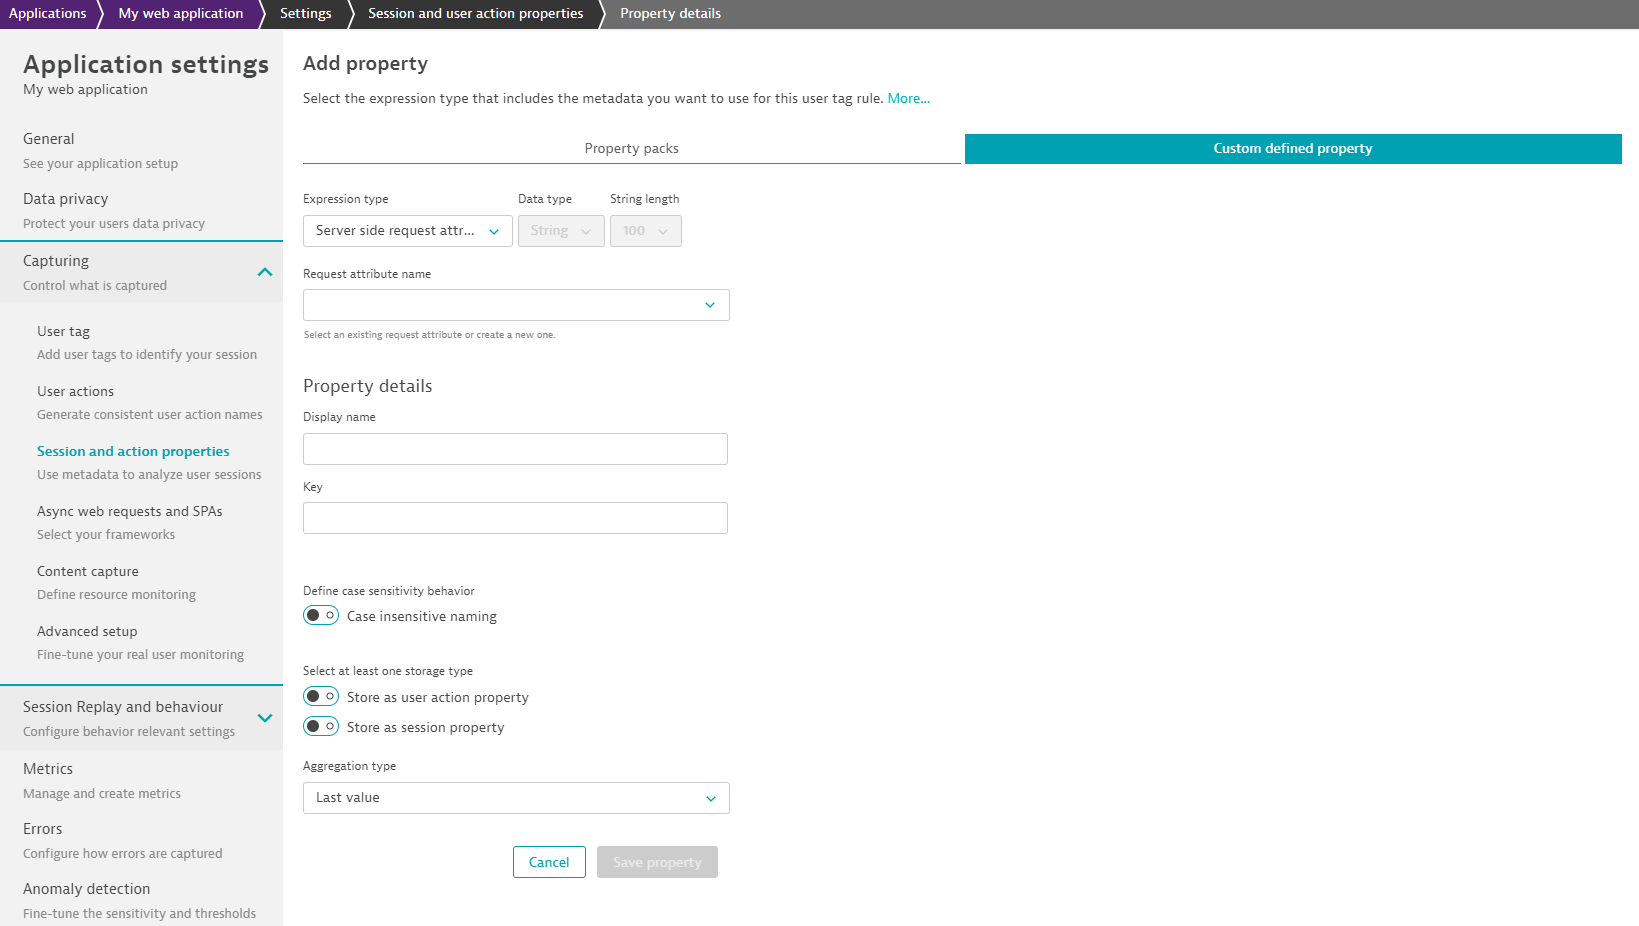Open the More... help link

[908, 99]
